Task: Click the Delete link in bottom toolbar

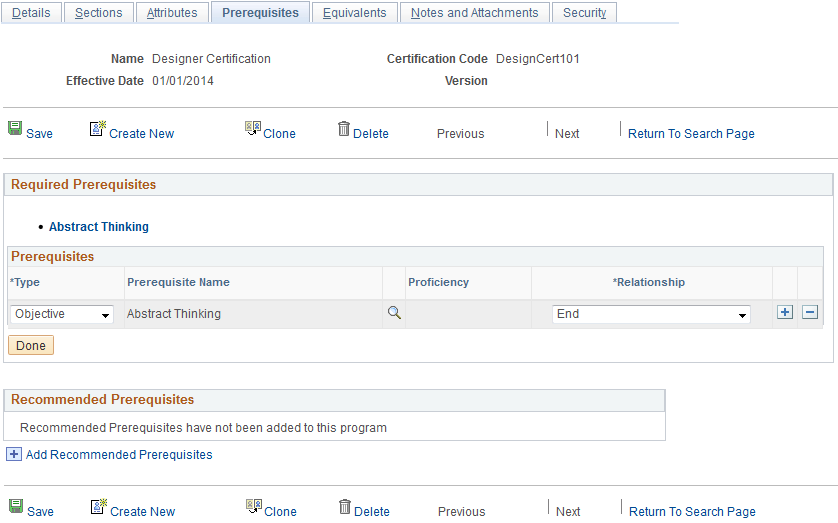Action: point(372,511)
